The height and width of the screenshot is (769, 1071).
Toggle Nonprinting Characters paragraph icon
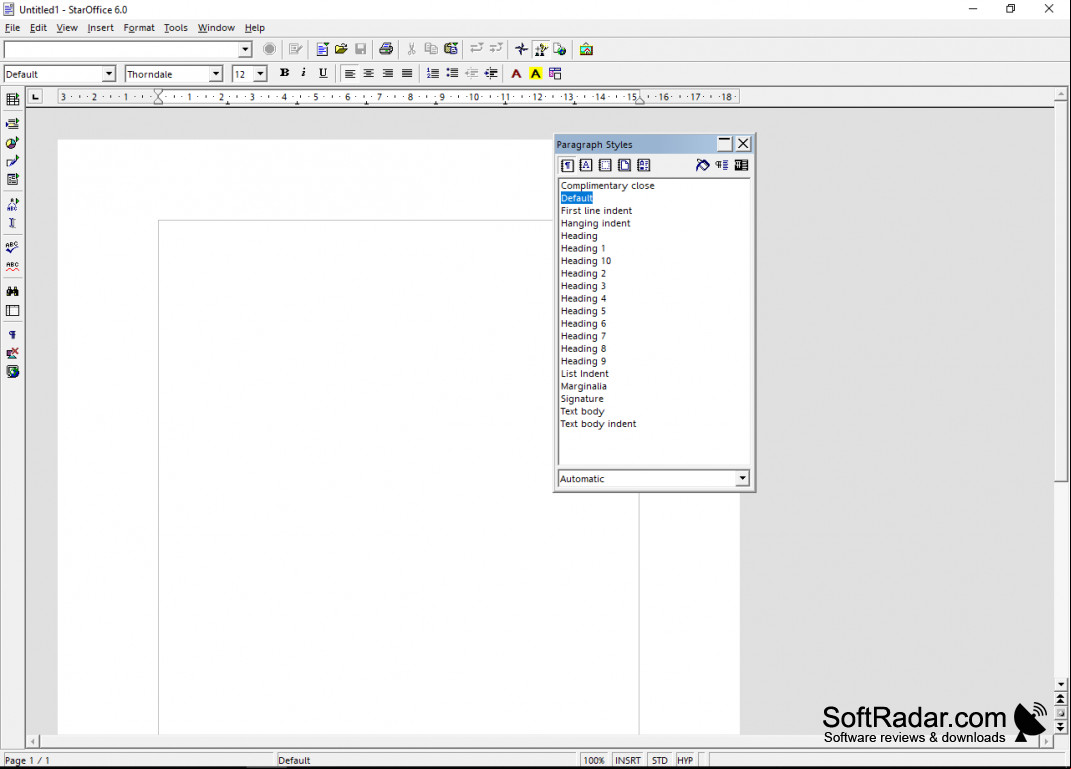[12, 335]
